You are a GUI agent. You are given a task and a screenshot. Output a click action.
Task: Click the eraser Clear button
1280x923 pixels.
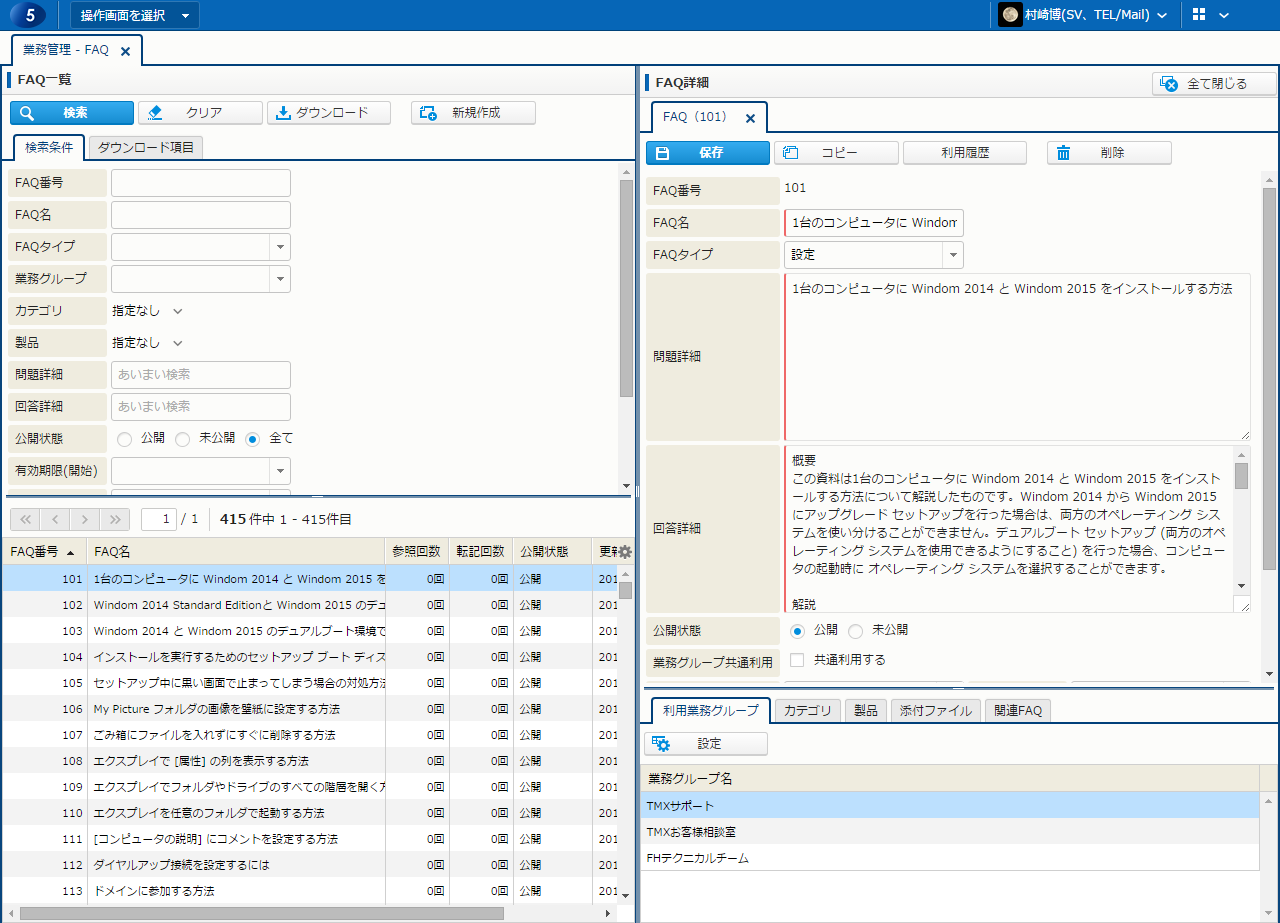200,113
